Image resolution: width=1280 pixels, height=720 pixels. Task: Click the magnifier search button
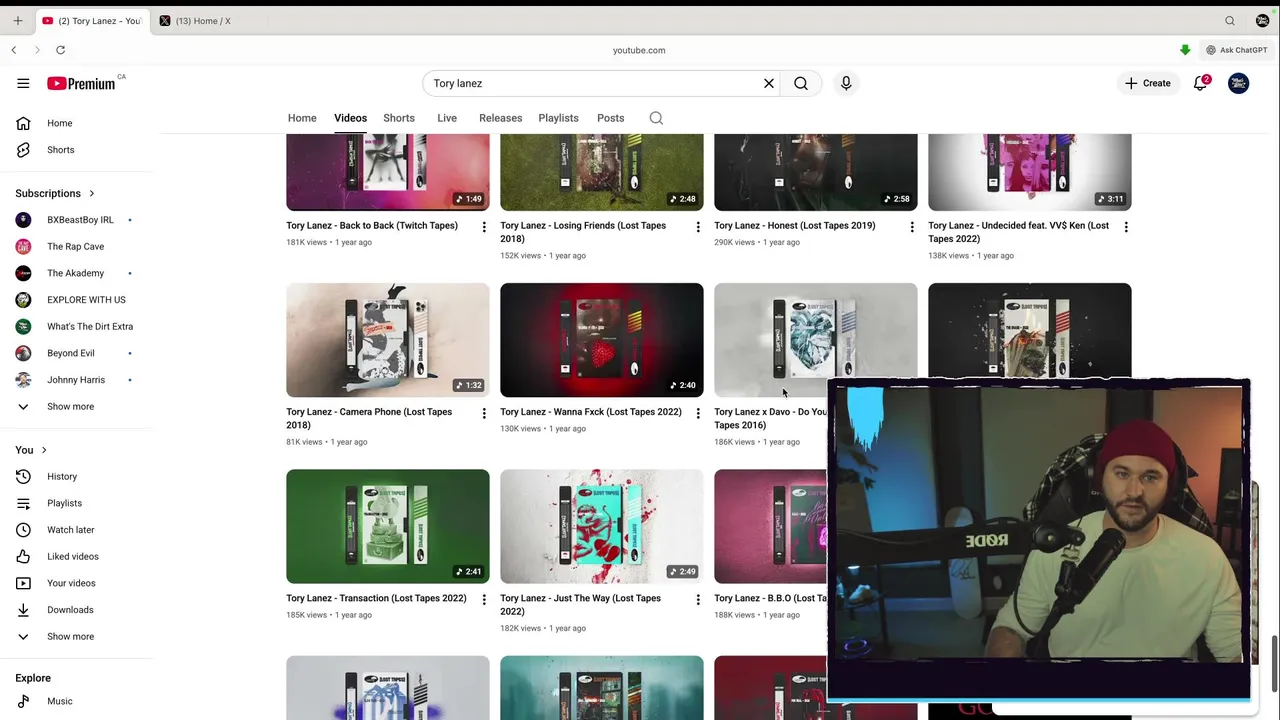pyautogui.click(x=801, y=83)
